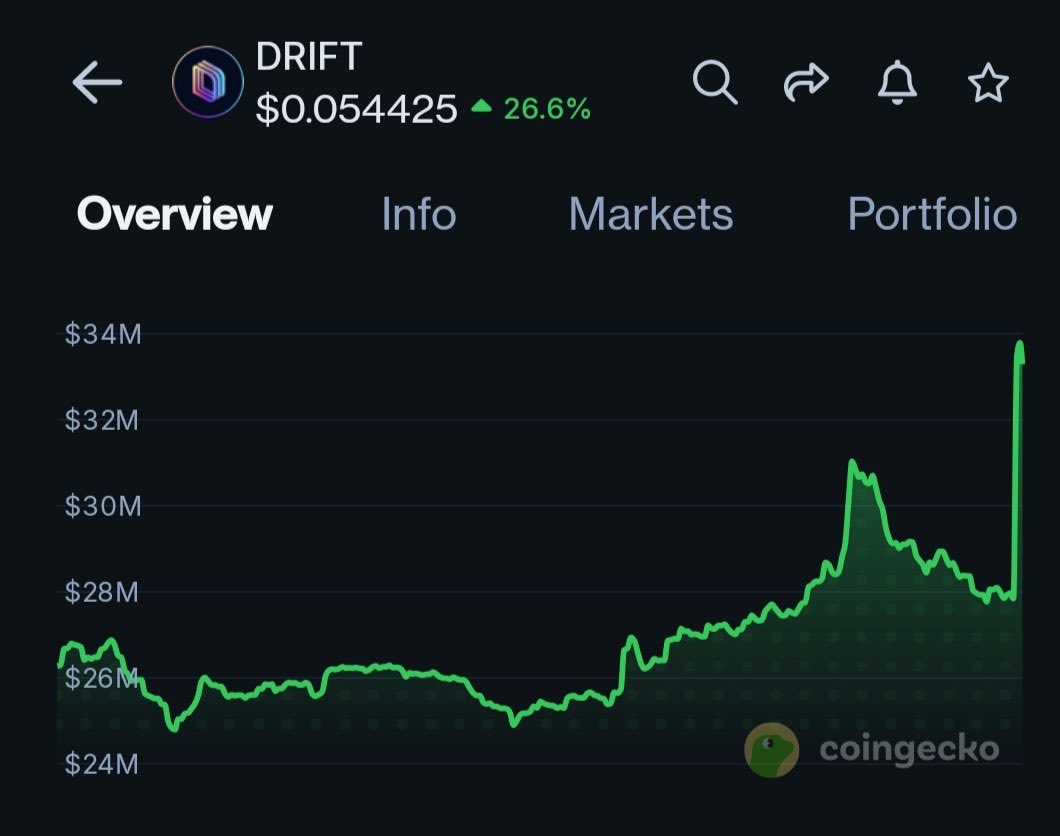Set a price alert with the bell icon
The image size is (1060, 836).
897,82
